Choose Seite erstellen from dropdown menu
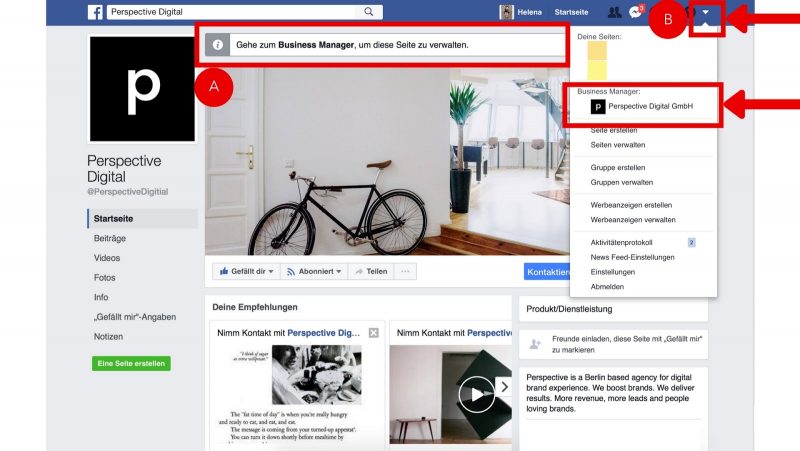The width and height of the screenshot is (800, 451). tap(614, 131)
